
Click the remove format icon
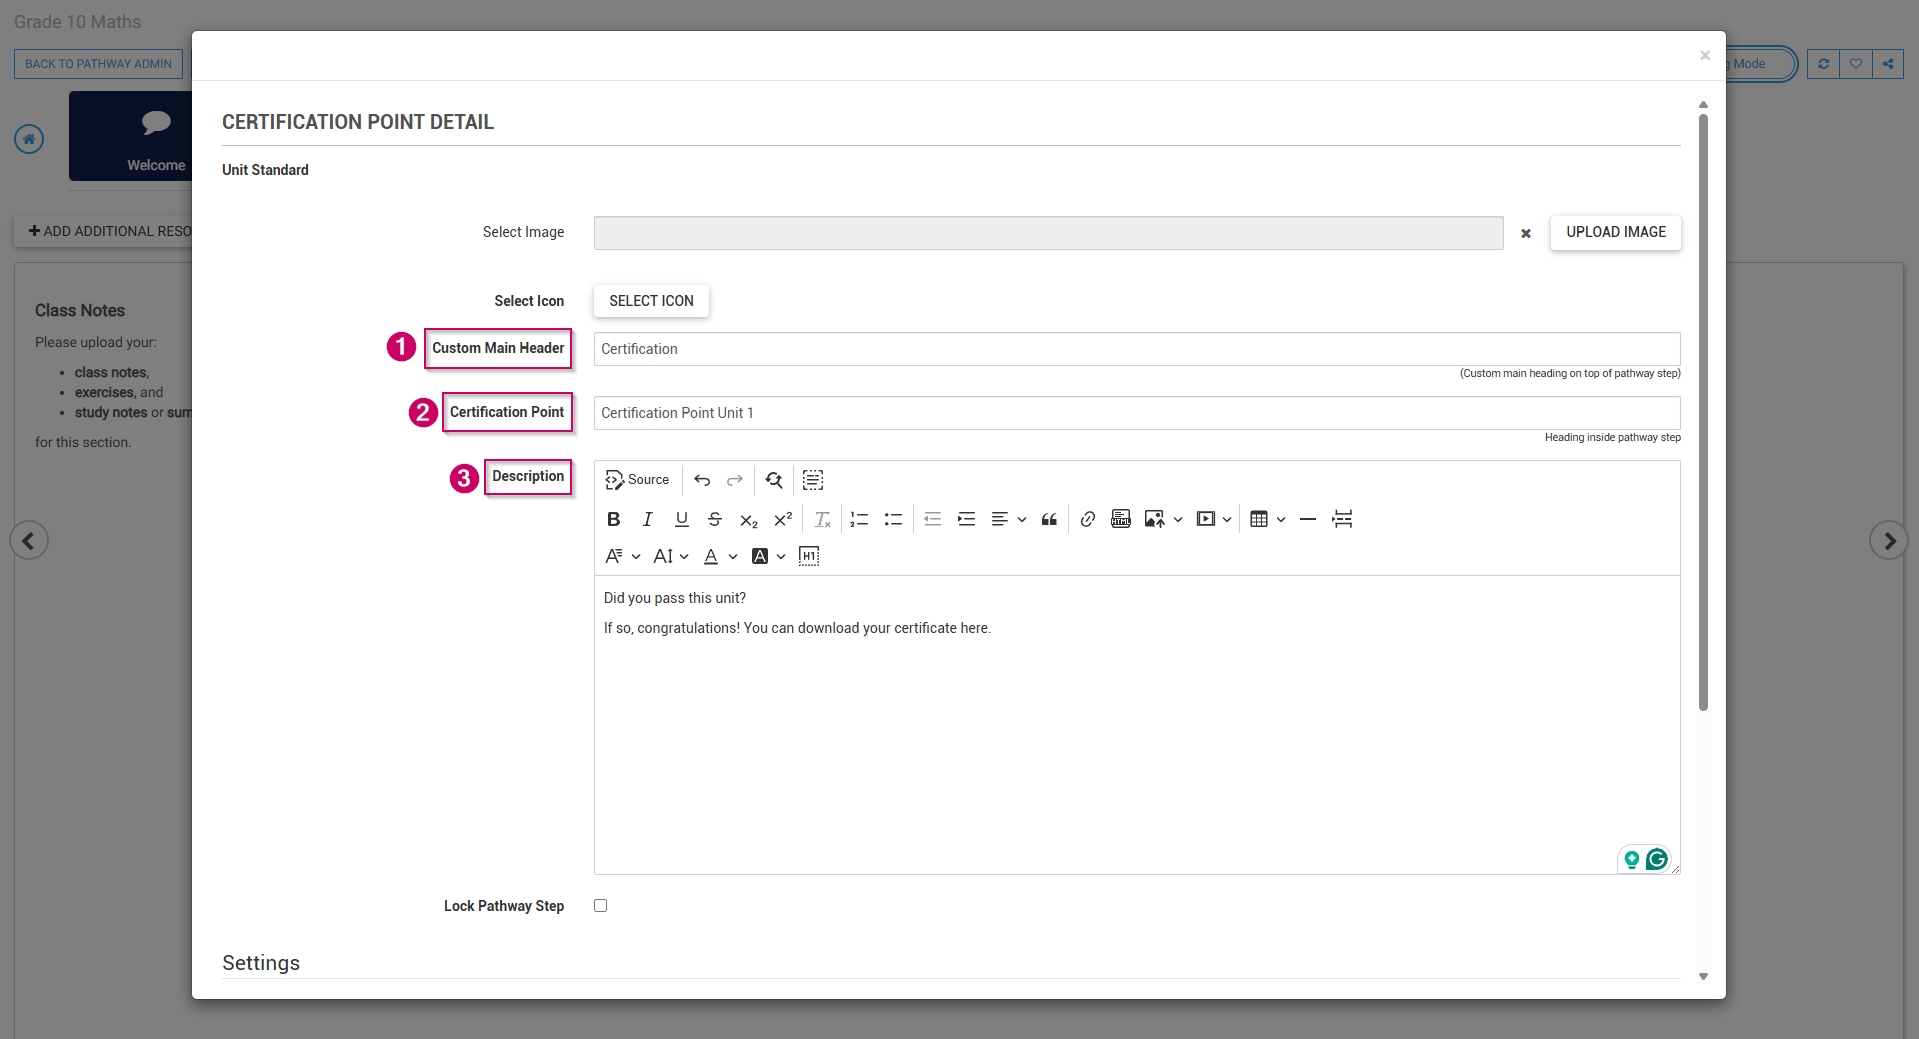pos(823,519)
